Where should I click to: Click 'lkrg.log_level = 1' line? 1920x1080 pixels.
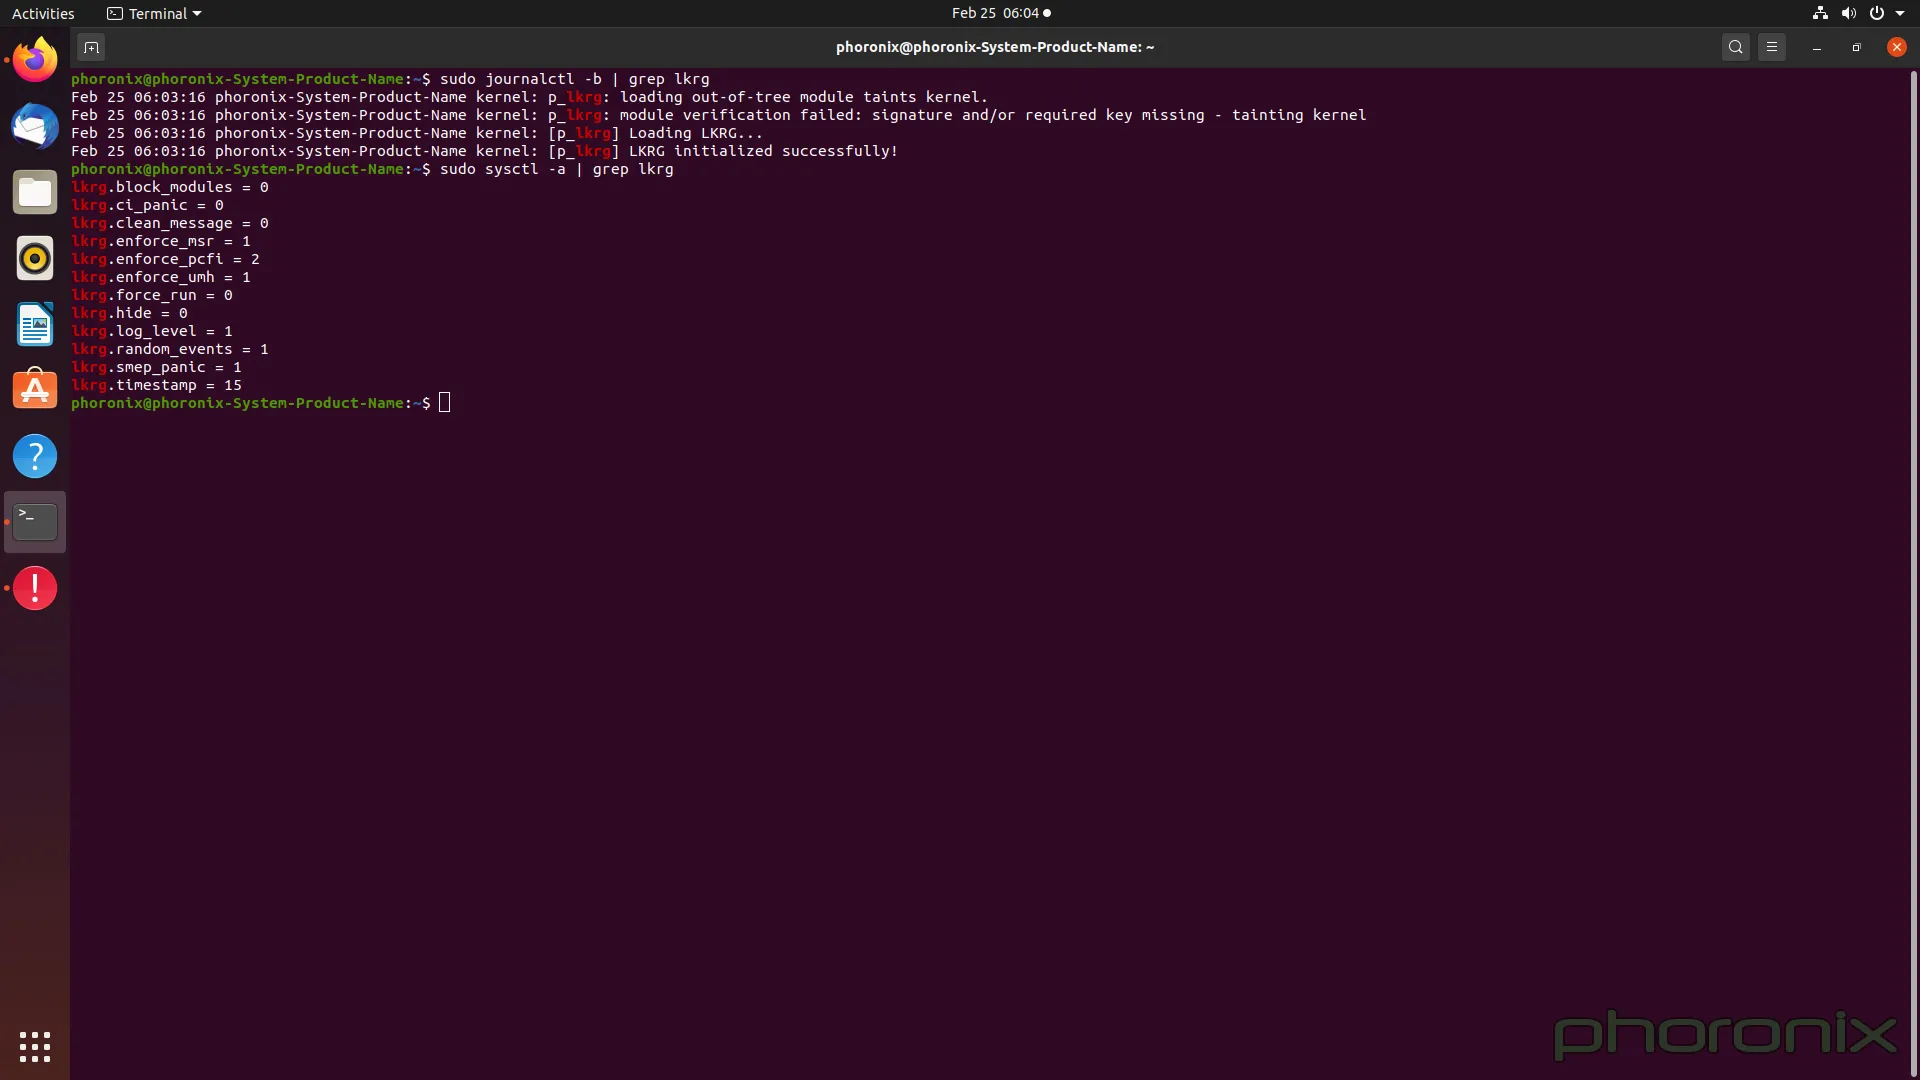pos(152,331)
